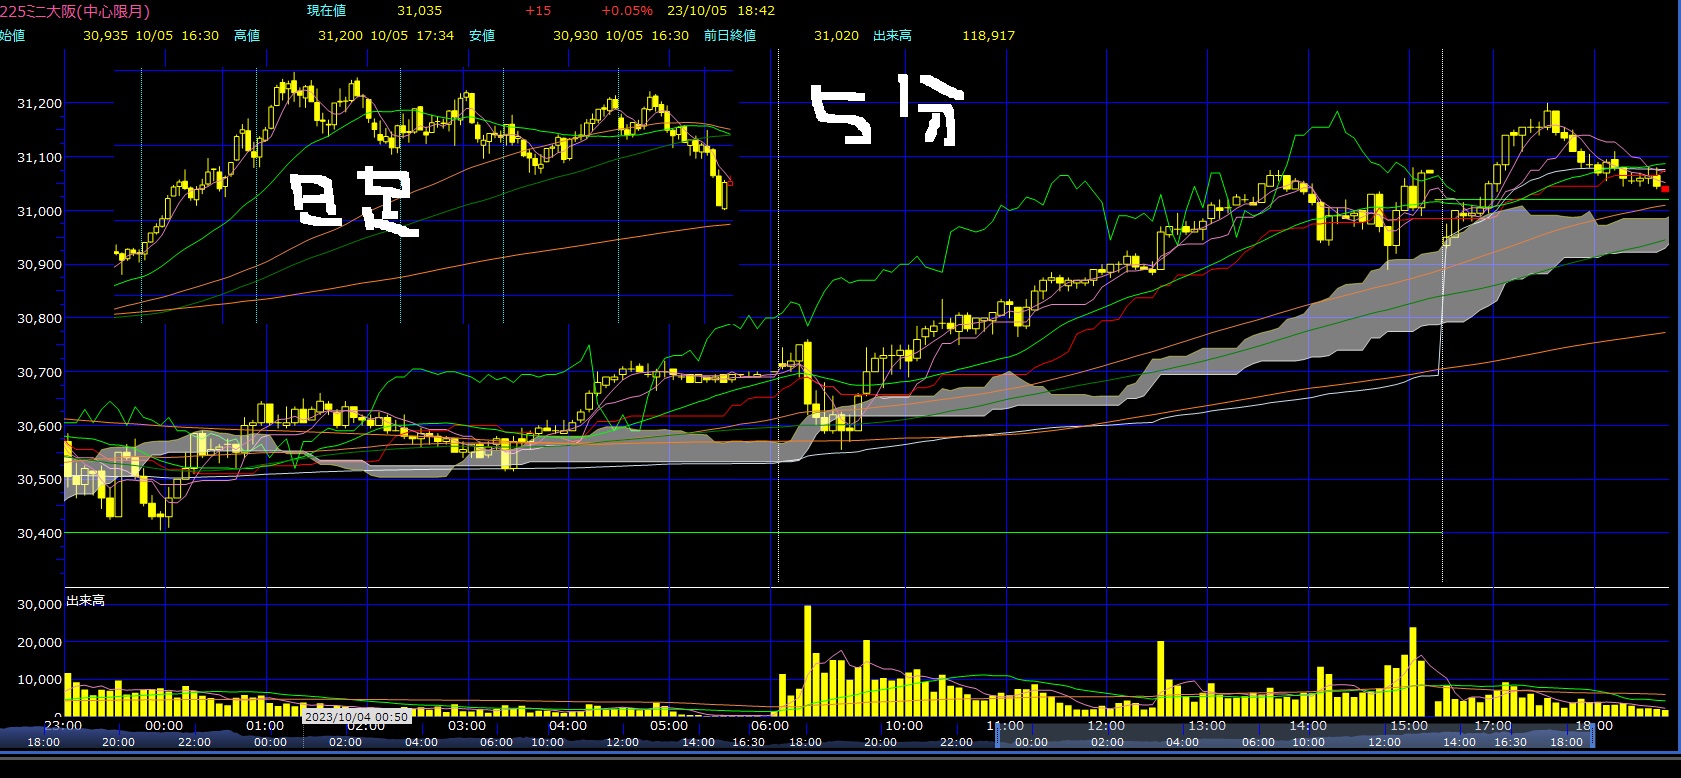Image resolution: width=1681 pixels, height=778 pixels.
Task: Click the current price value 31,035
Action: click(419, 11)
